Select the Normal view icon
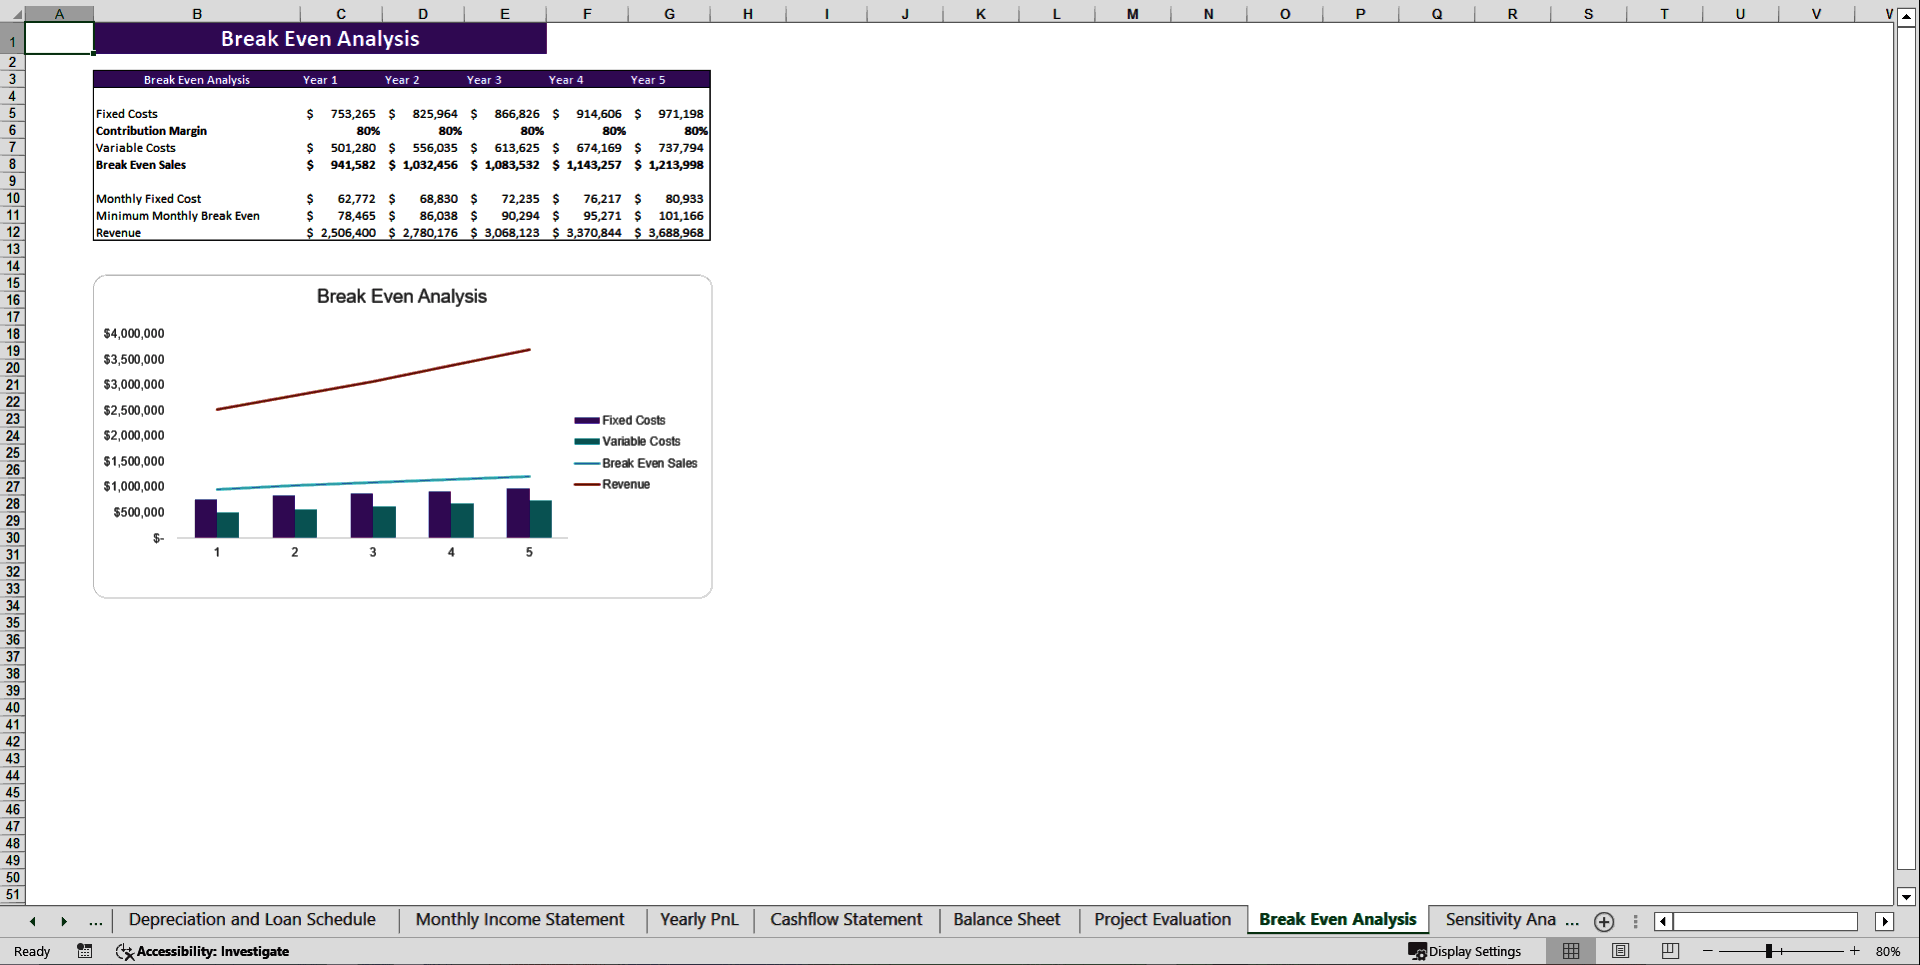 point(1570,951)
